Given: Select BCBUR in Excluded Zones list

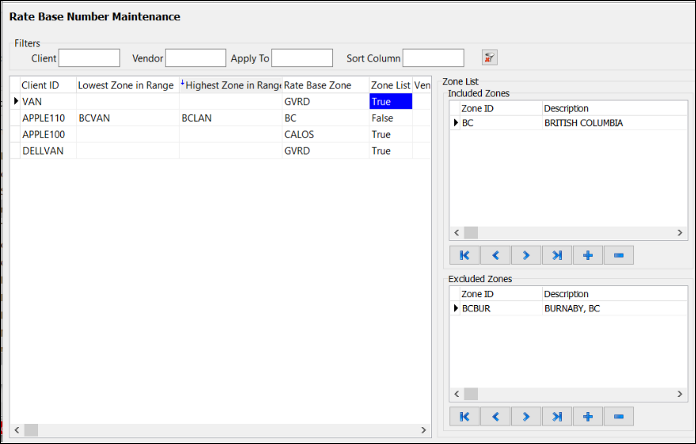Looking at the screenshot, I should 476,309.
